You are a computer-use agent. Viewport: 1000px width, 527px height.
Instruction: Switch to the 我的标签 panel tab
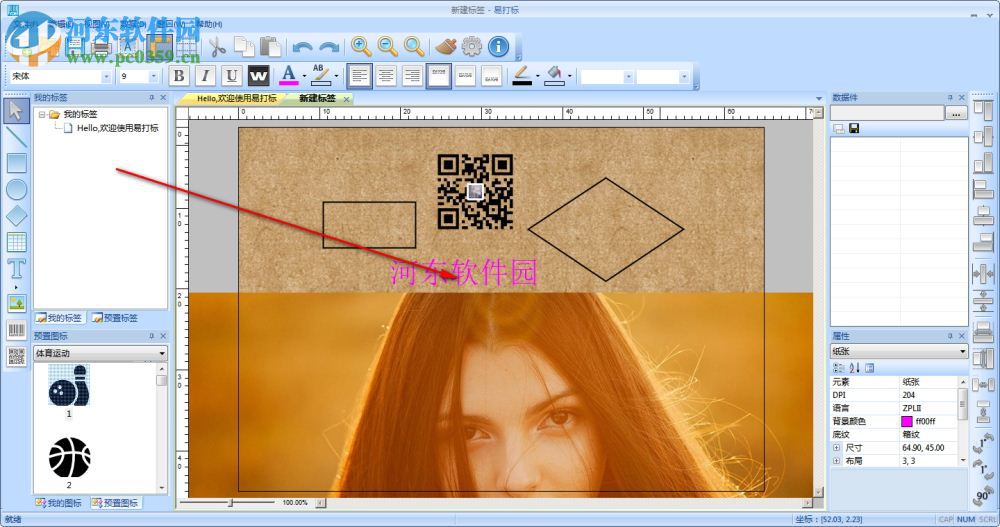59,318
